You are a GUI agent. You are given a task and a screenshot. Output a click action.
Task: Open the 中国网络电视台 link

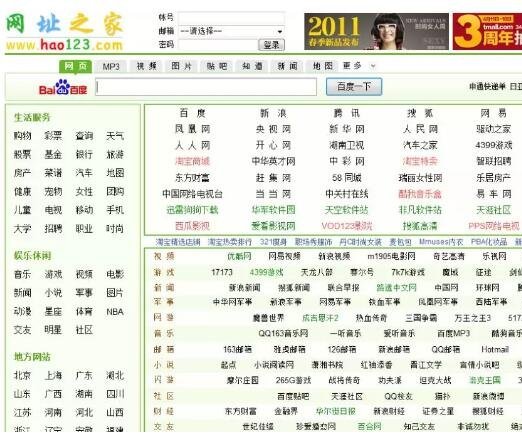[193, 194]
